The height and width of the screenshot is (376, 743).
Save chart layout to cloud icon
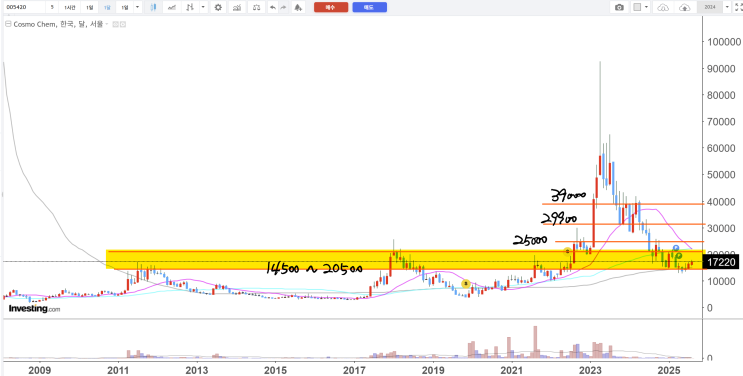tap(685, 8)
